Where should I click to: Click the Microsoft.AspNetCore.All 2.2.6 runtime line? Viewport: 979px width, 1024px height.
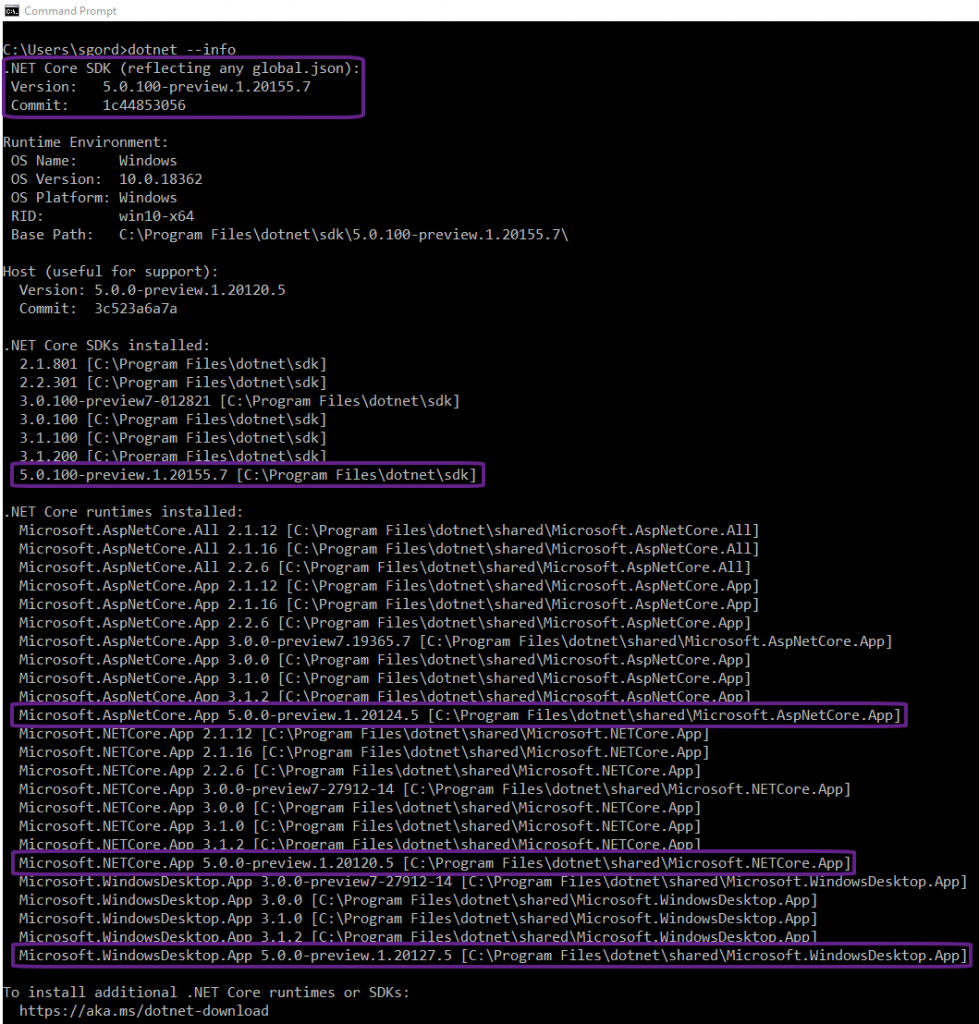pos(384,567)
